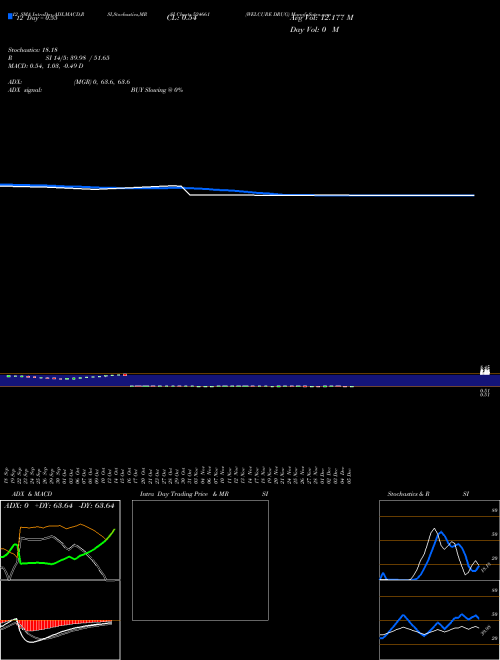Click the 'ADX & MACD' panel title
Viewport: 500px width, 660px height.
click(32, 494)
